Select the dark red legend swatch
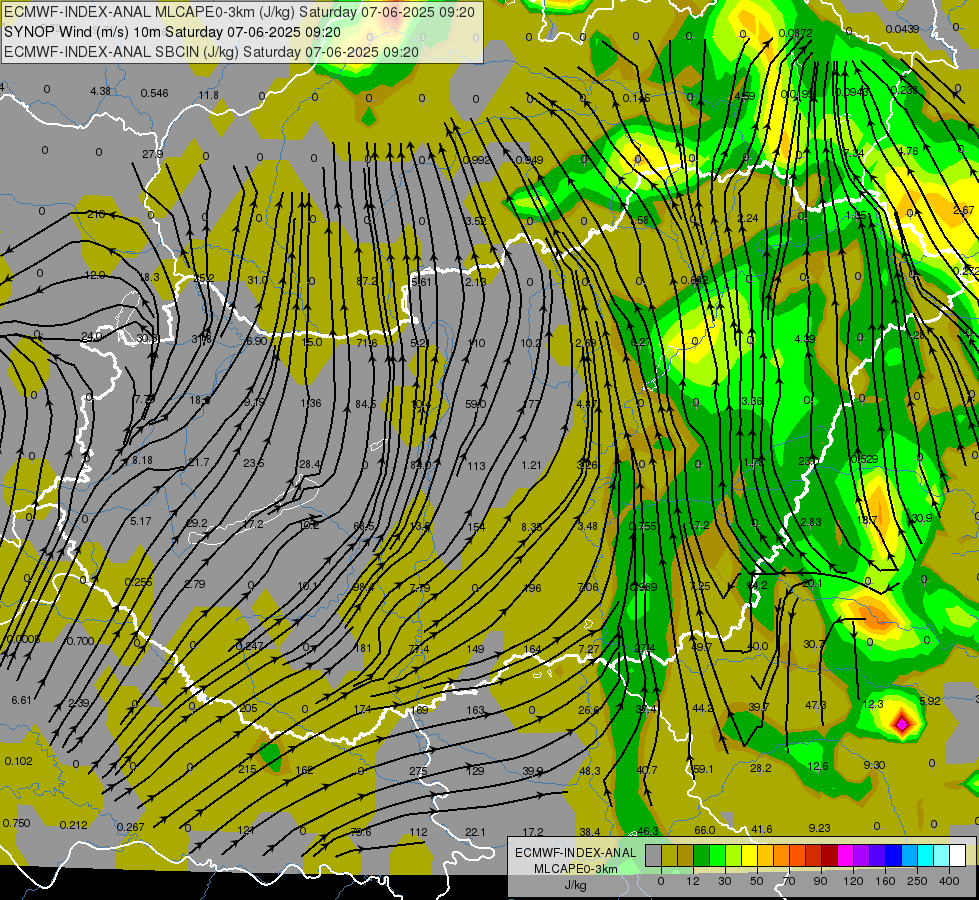 [829, 856]
